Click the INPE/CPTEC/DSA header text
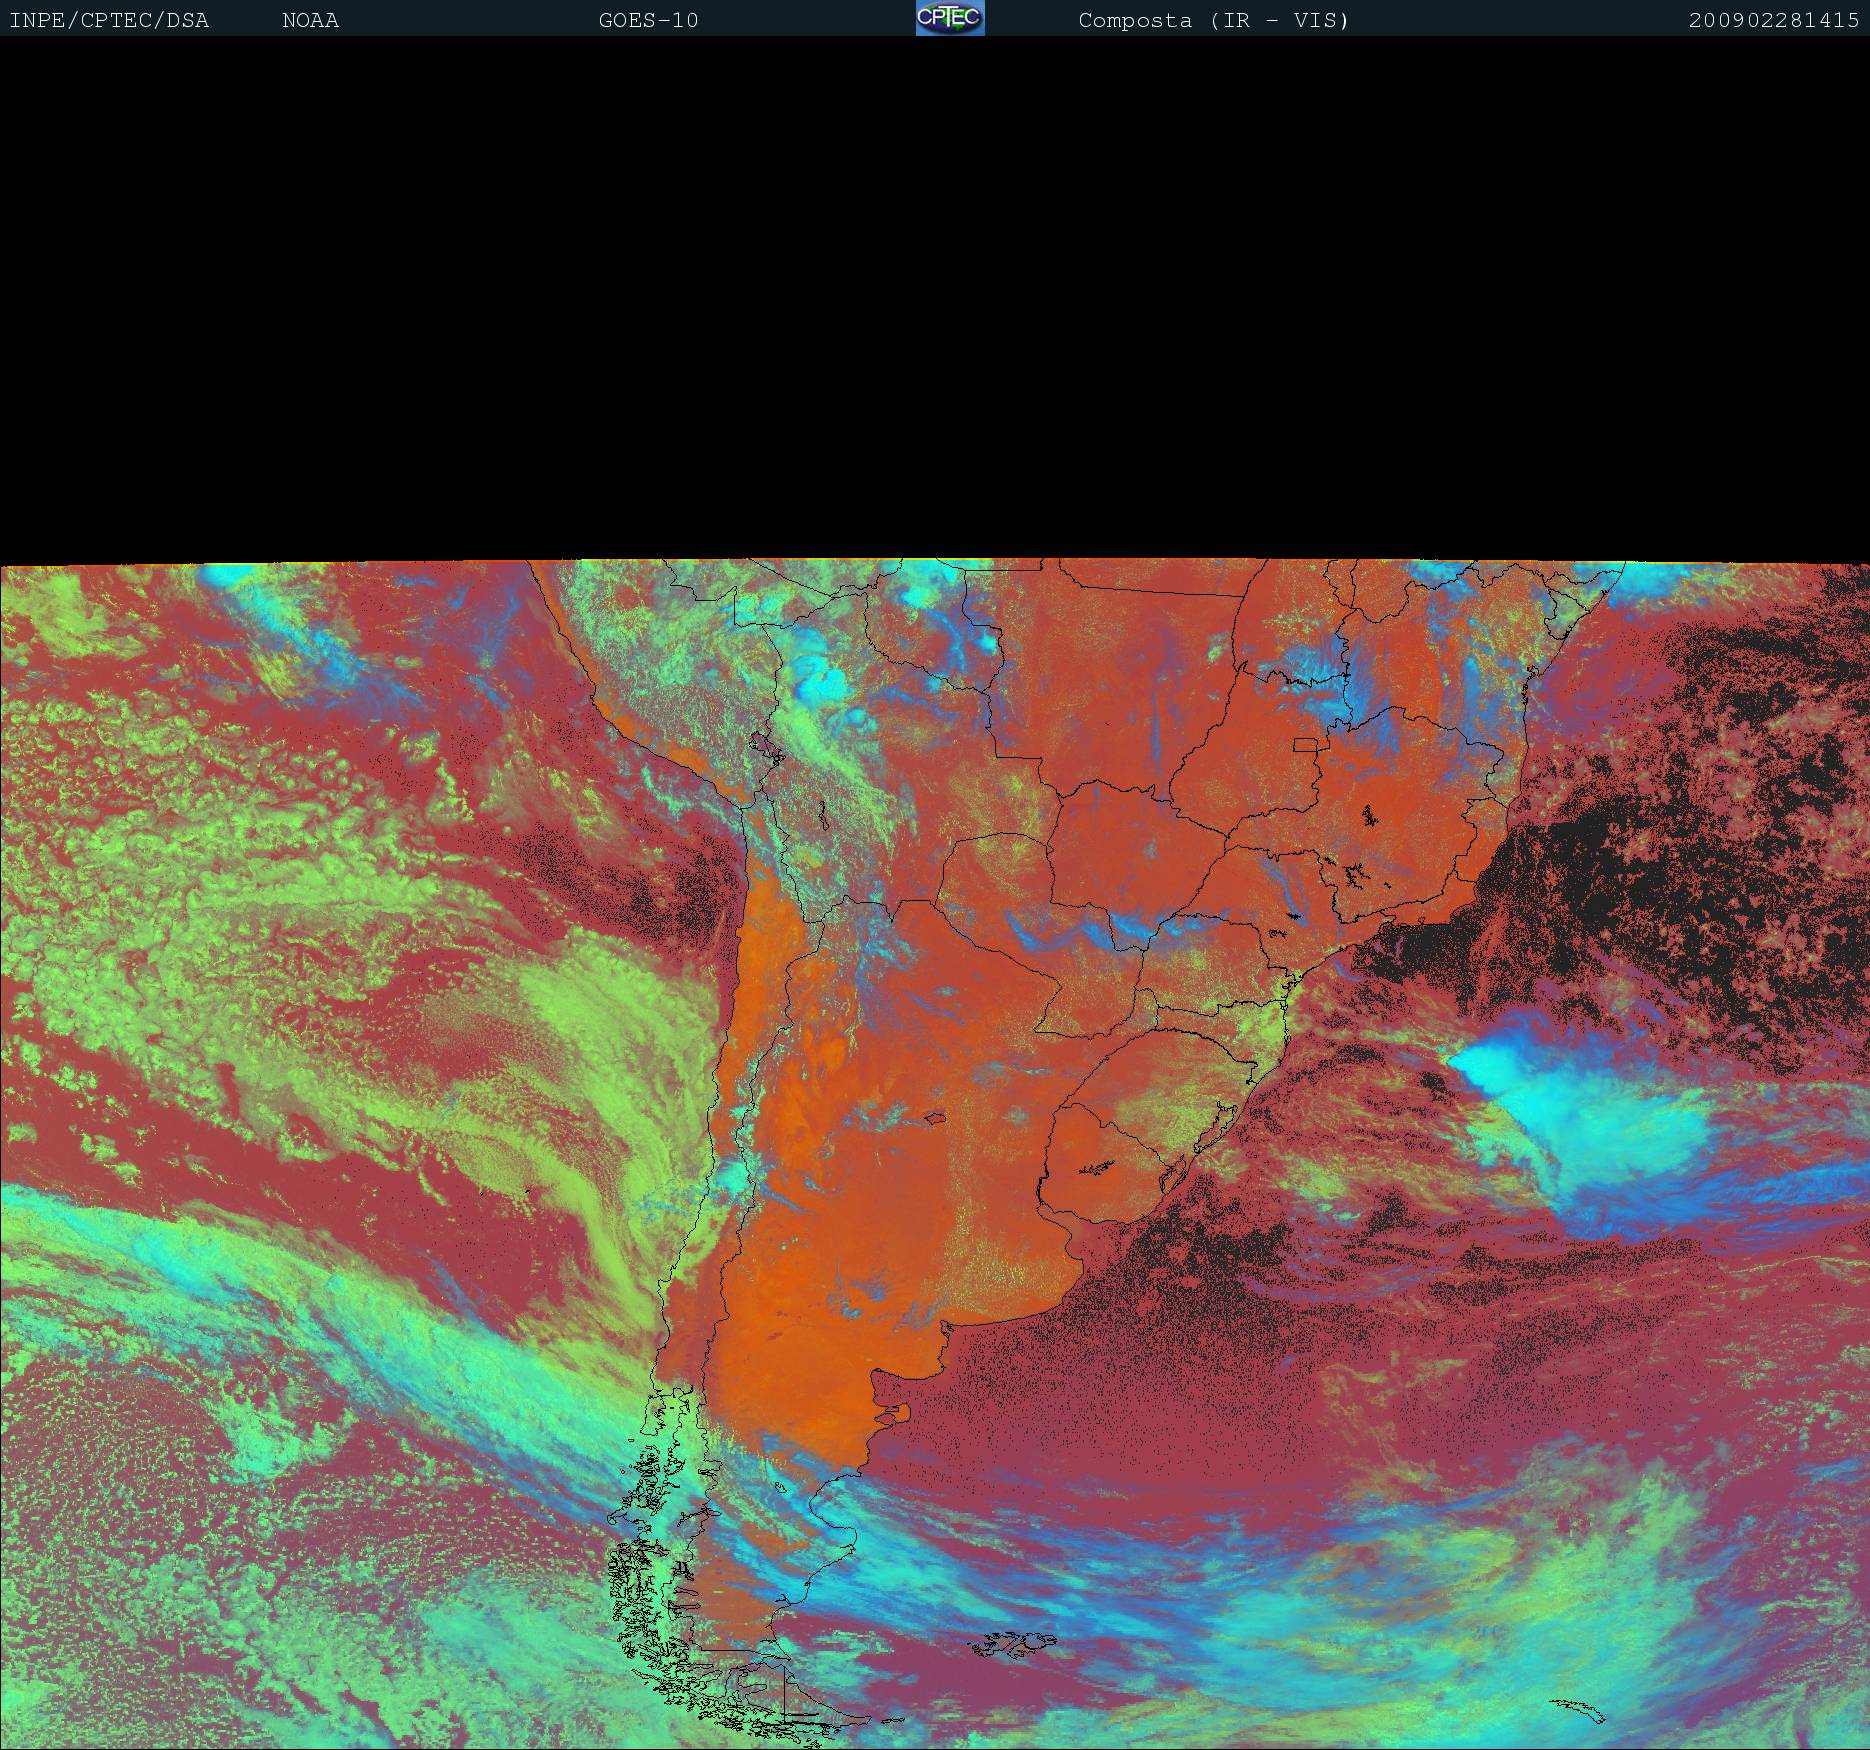 109,21
